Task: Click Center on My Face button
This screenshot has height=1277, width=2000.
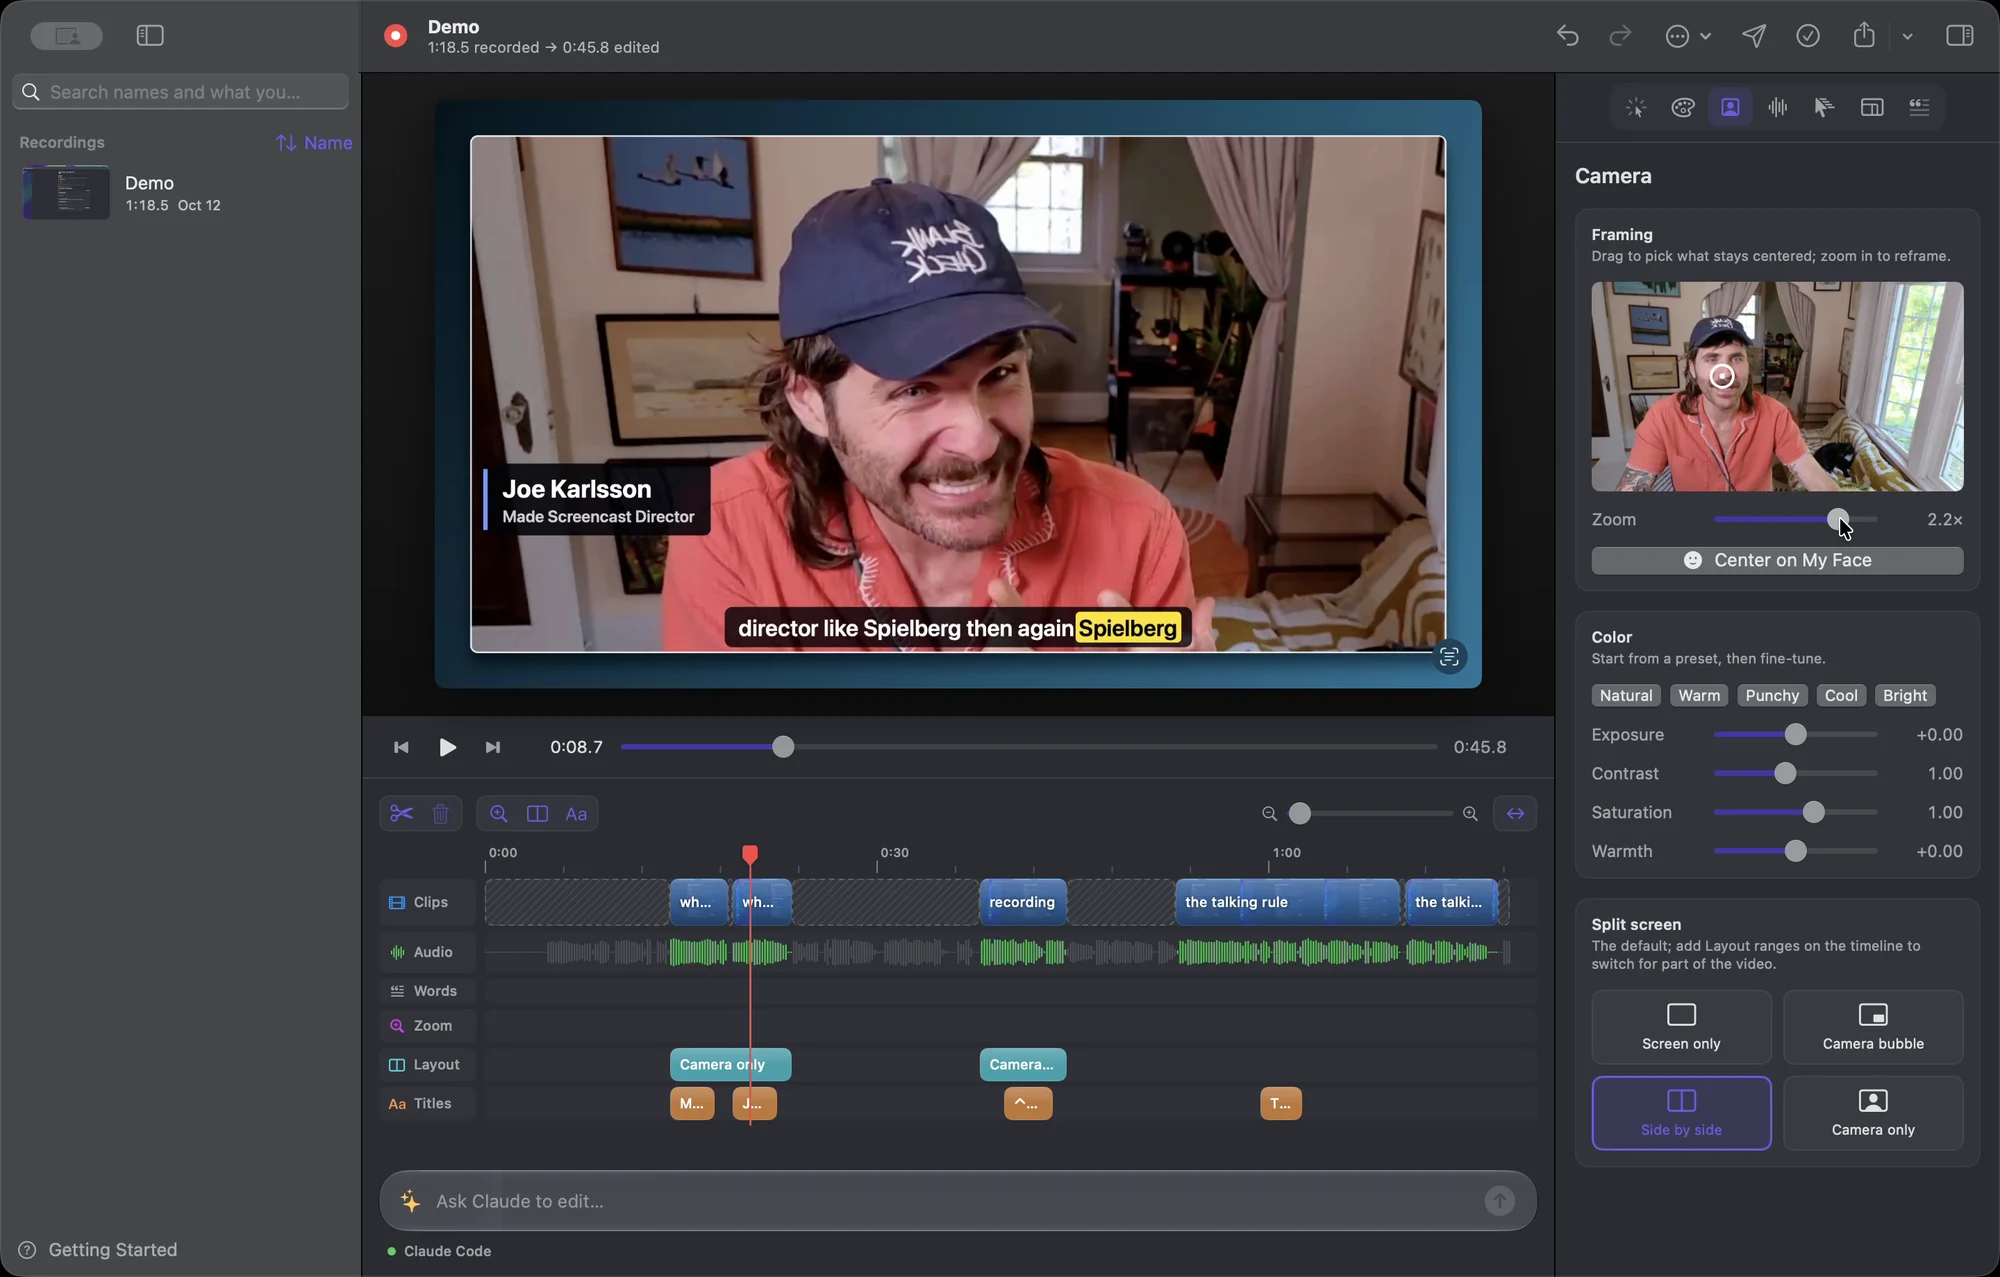Action: pos(1777,560)
